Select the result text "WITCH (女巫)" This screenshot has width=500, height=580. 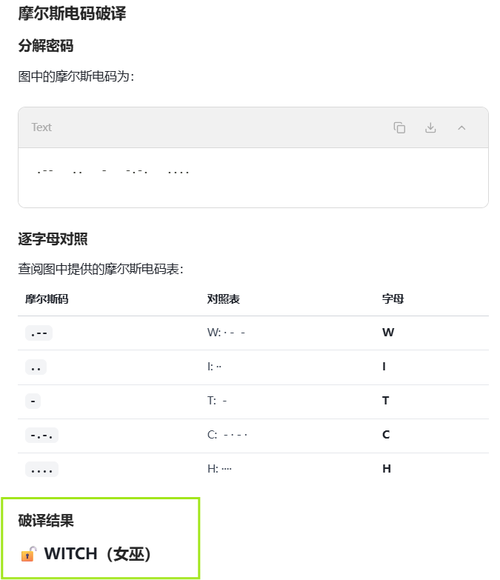point(97,554)
